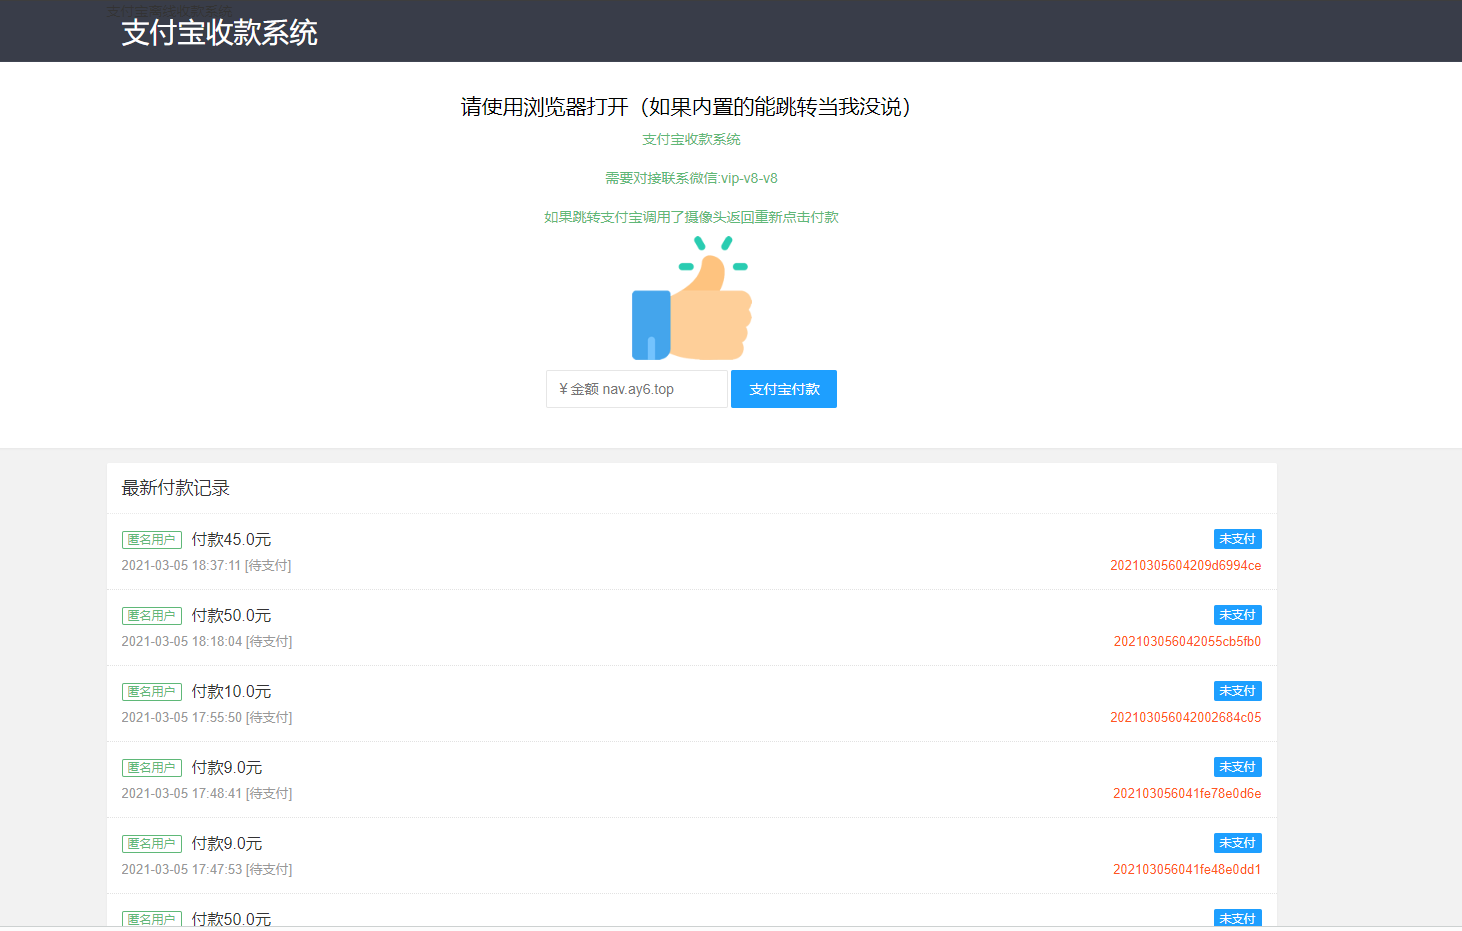Viewport: 1462px width, 931px height.
Task: Click the 最新付款记录 section title
Action: [x=176, y=488]
